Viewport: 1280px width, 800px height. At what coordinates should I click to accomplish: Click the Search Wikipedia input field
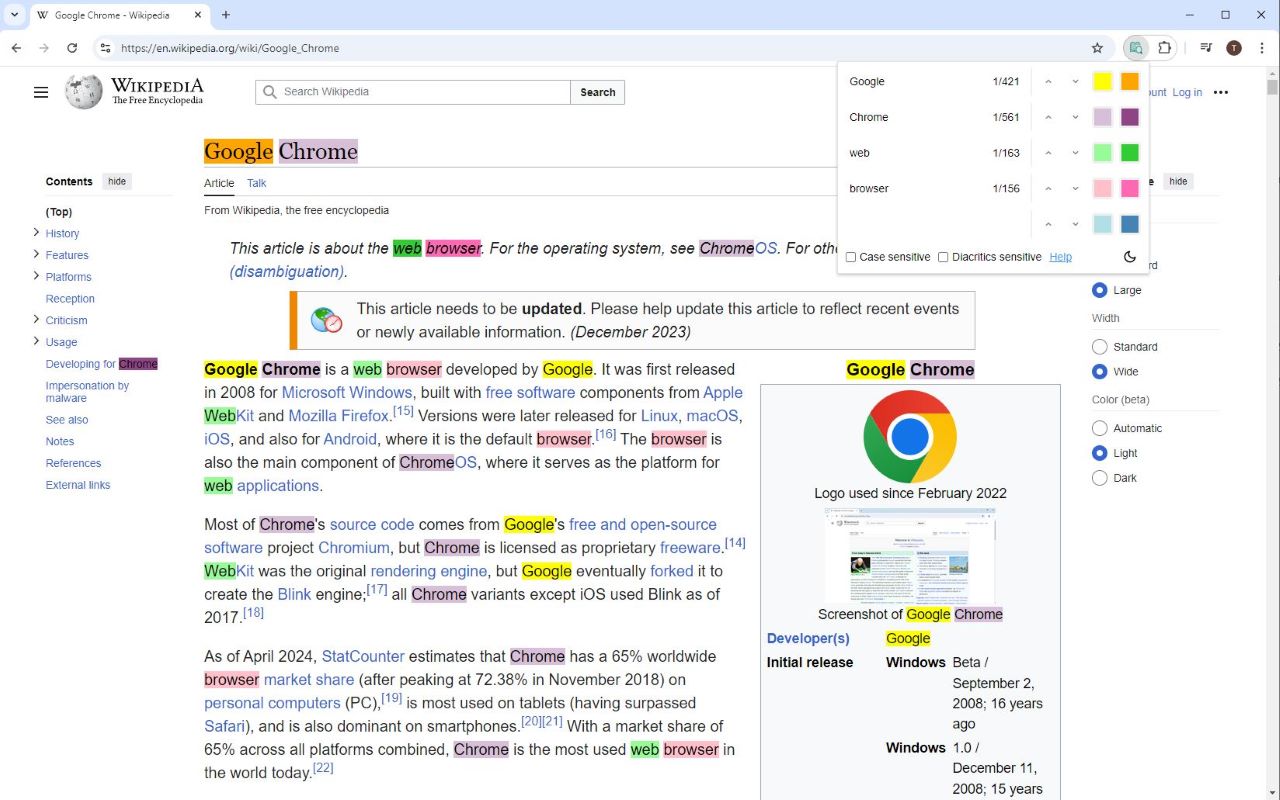(415, 92)
